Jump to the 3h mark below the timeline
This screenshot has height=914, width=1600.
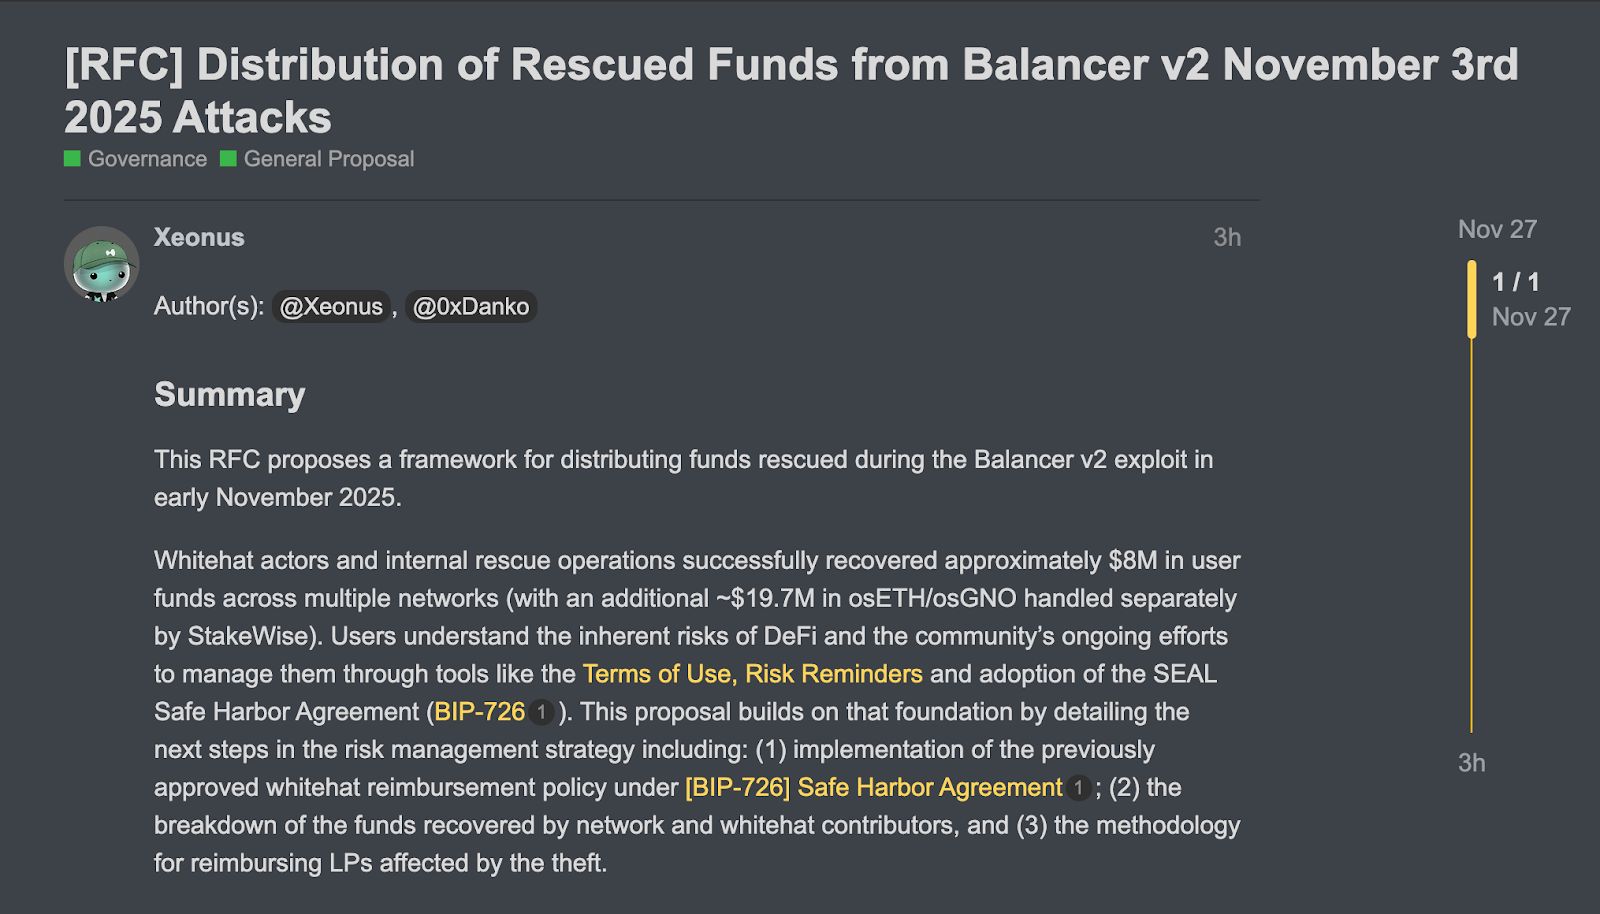tap(1471, 763)
